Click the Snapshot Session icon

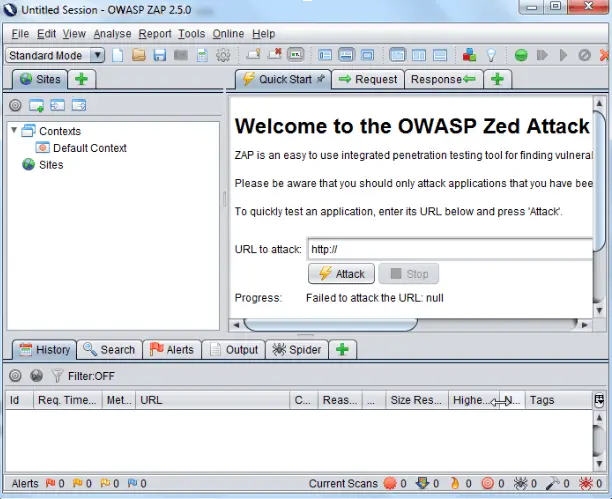coord(181,55)
